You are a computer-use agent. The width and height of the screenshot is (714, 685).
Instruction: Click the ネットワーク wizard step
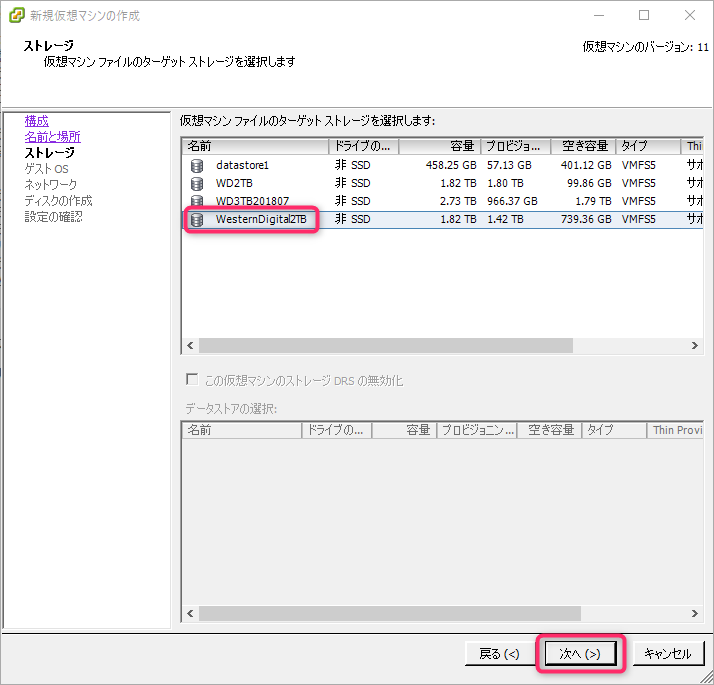[x=51, y=185]
